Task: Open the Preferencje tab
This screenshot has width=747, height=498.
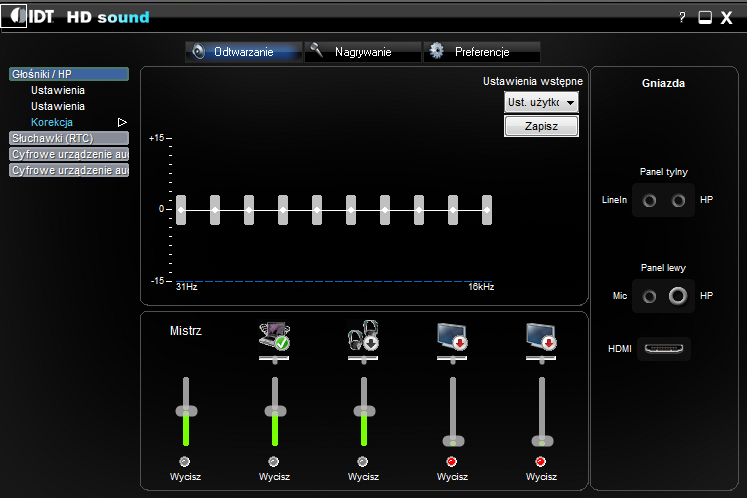Action: tap(482, 51)
